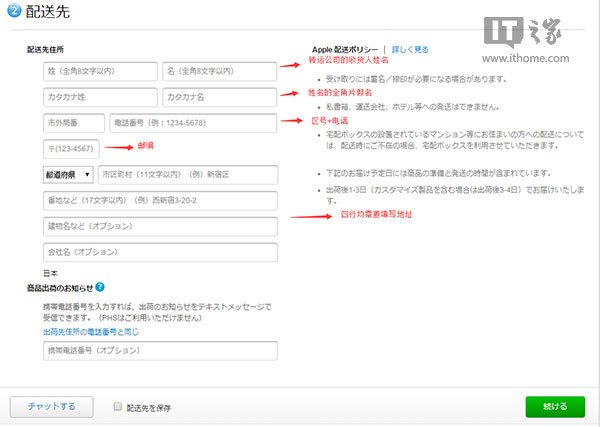
Task: Click the カタカナ名 input field
Action: (219, 97)
